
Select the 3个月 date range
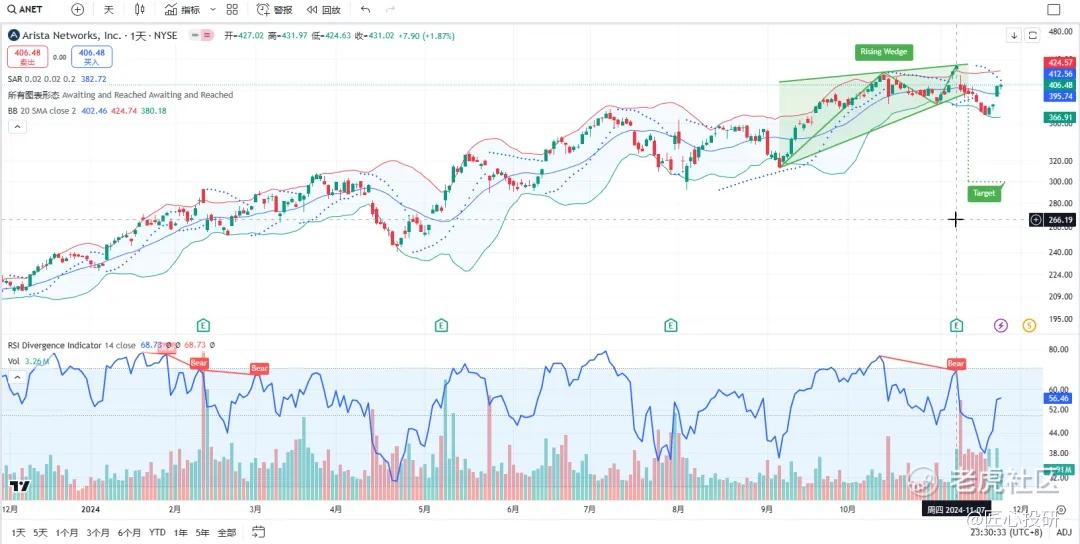click(x=98, y=532)
